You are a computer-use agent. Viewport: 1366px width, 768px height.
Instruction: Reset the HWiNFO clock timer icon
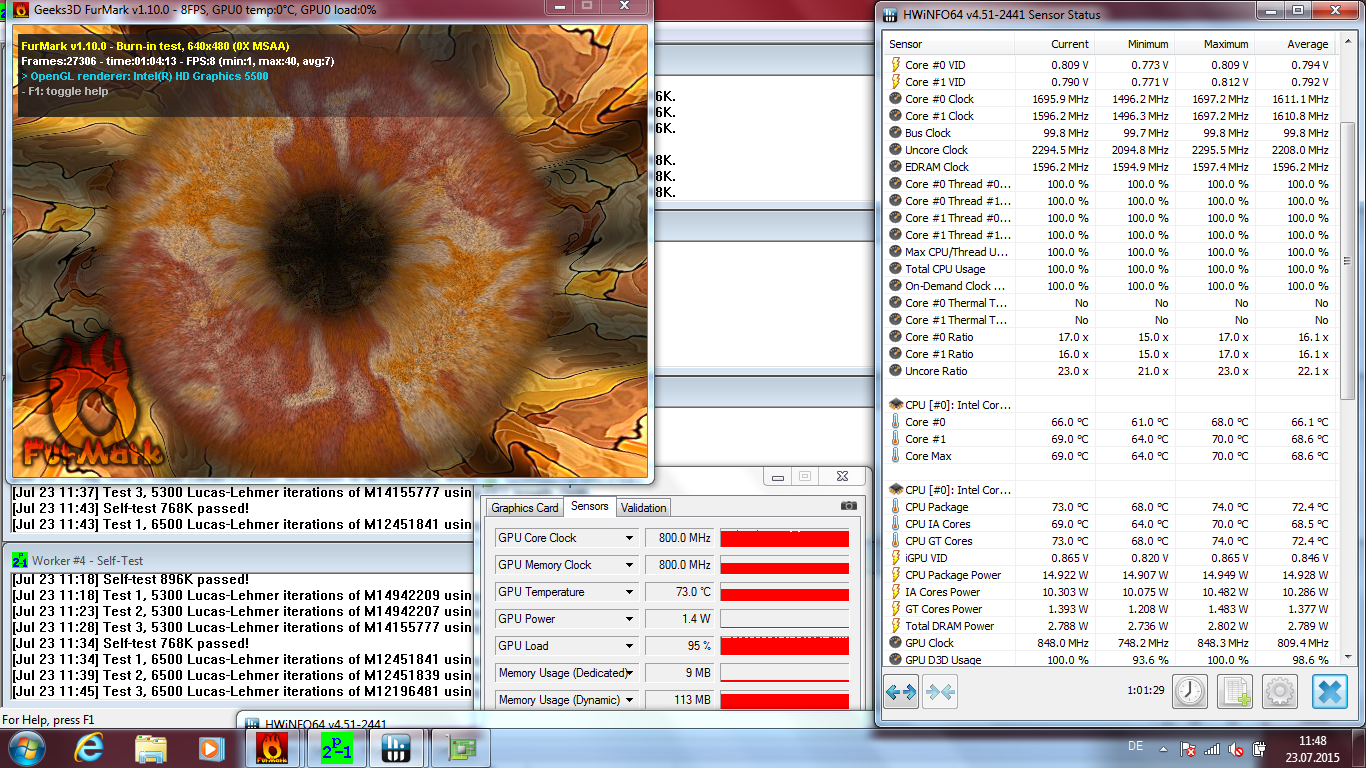(x=1190, y=691)
